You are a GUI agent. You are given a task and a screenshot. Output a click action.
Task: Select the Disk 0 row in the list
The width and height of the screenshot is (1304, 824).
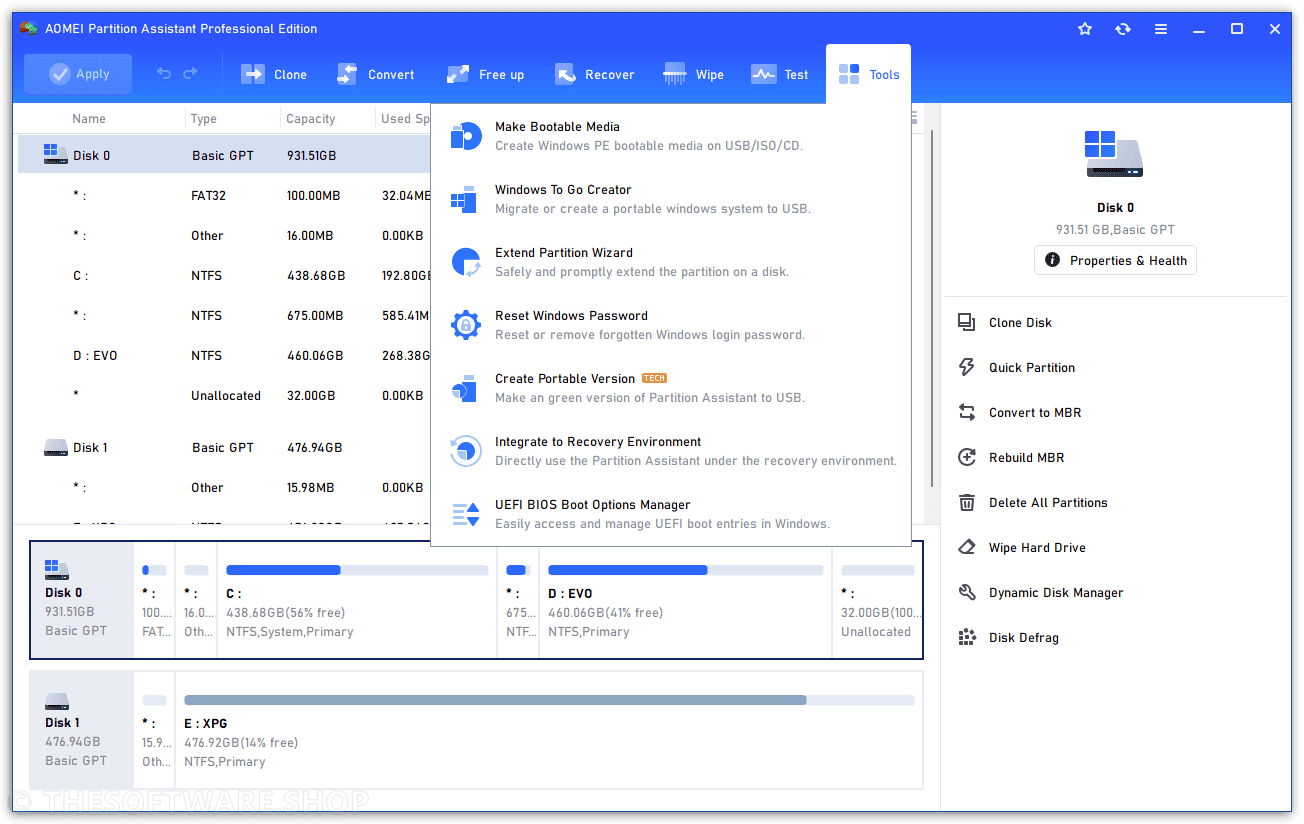tap(225, 155)
